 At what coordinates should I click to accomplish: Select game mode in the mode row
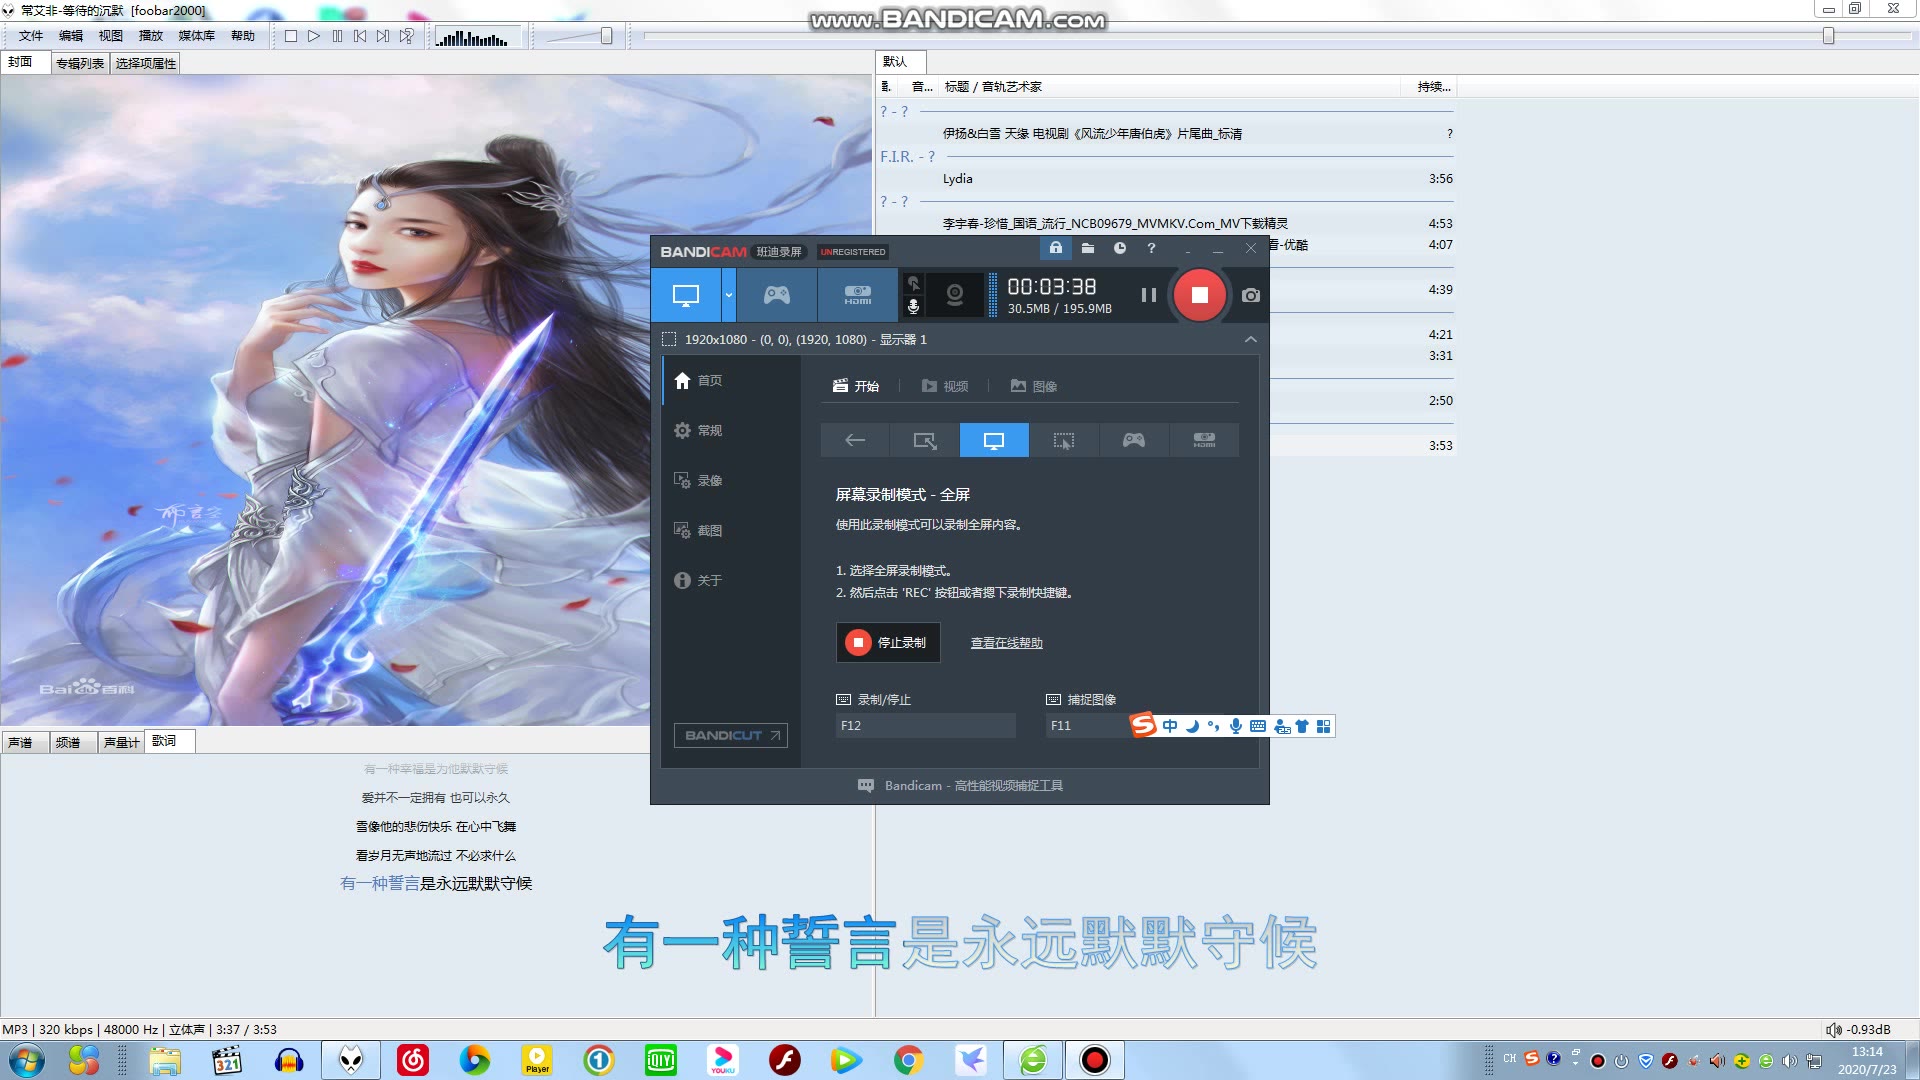tap(1134, 440)
